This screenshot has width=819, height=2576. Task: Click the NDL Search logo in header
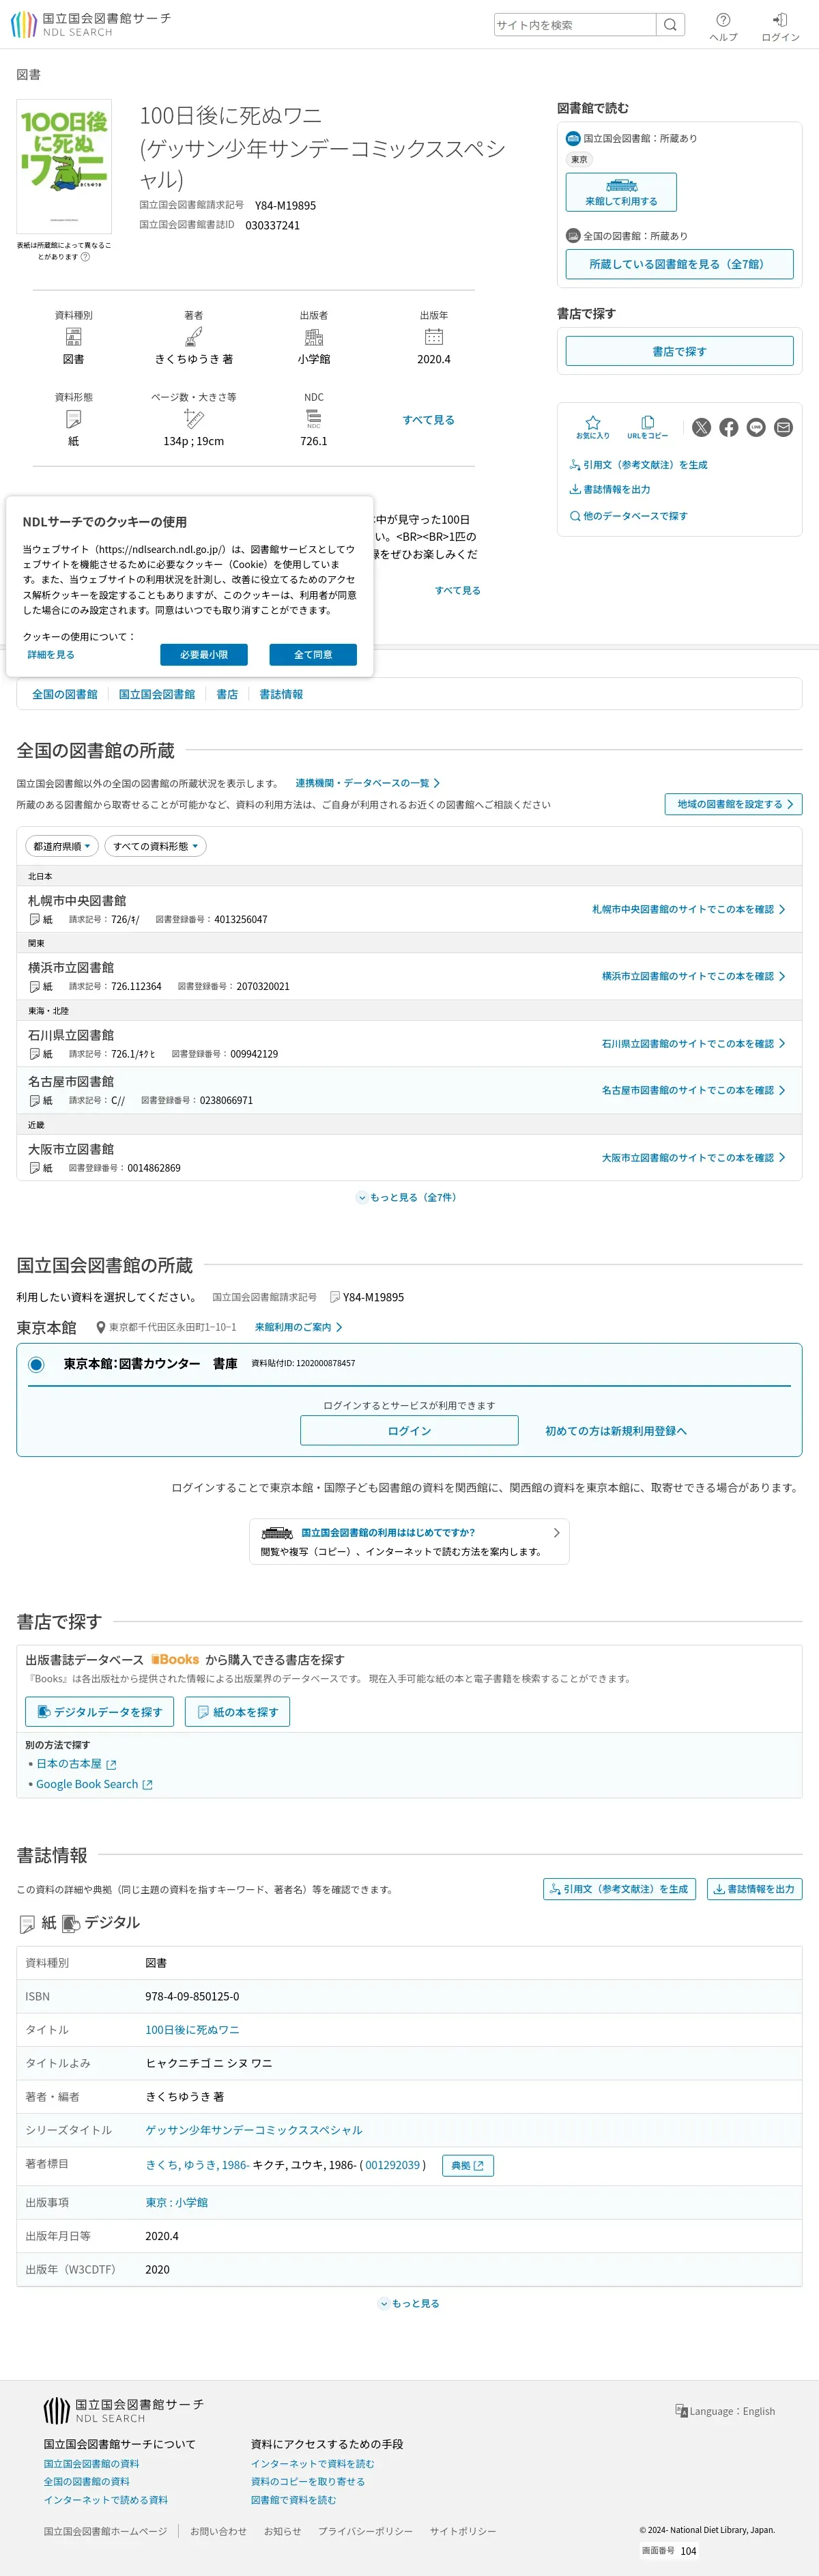(91, 24)
